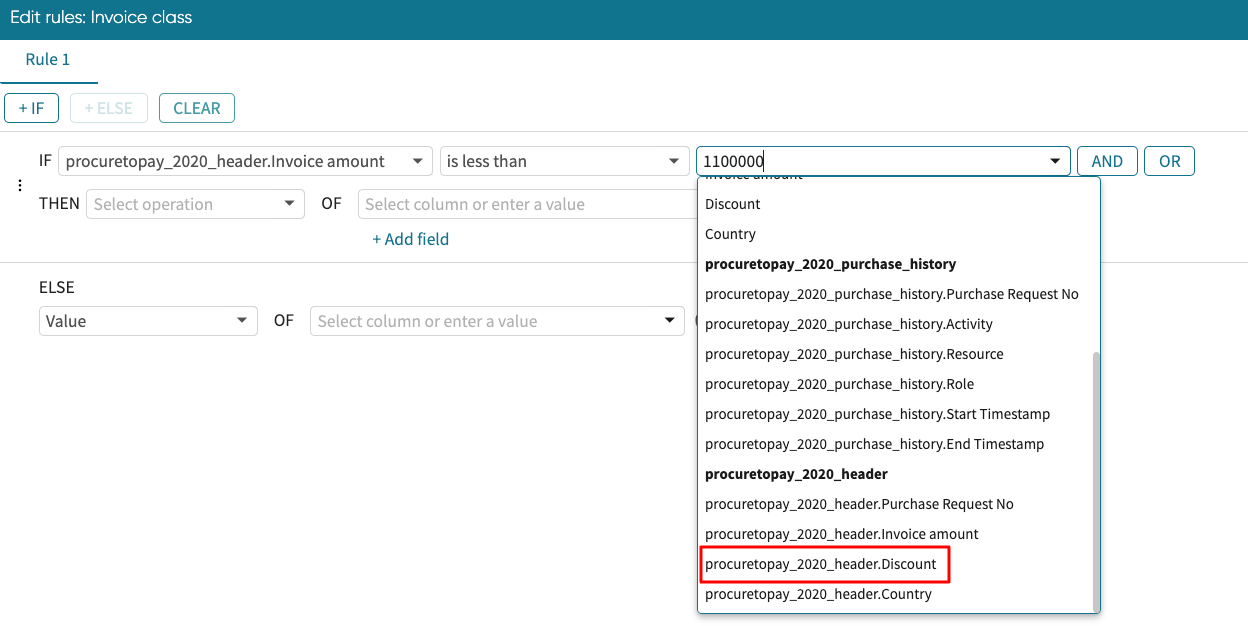Click the OR condition button

[x=1169, y=161]
